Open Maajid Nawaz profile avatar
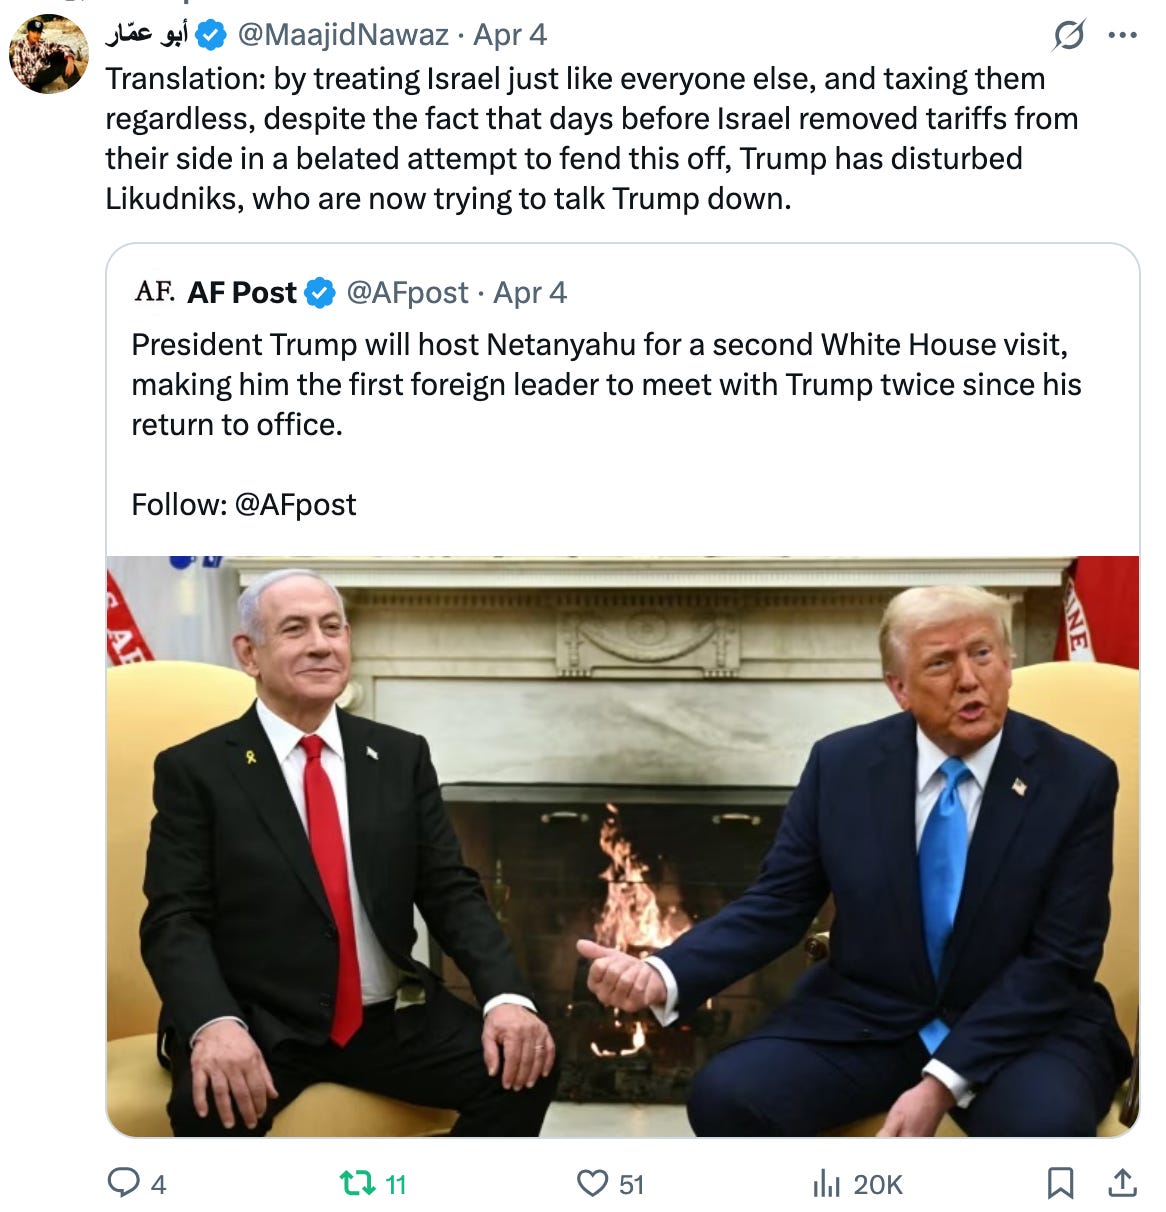This screenshot has width=1166, height=1212. pos(48,54)
